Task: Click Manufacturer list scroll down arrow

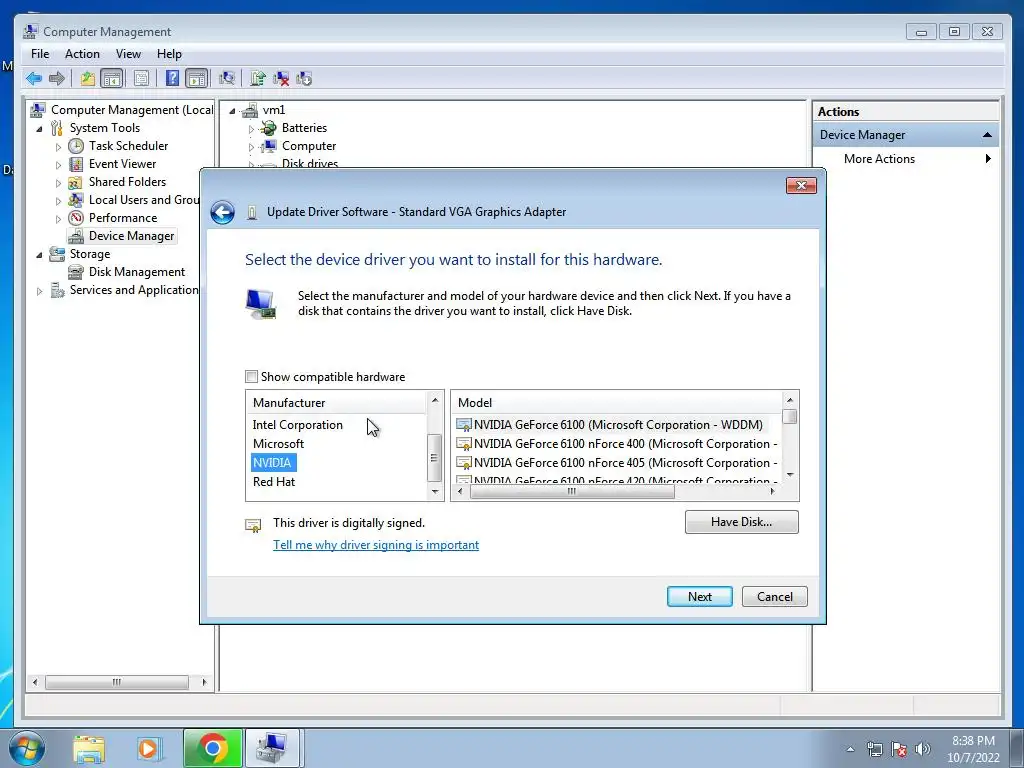Action: 435,492
